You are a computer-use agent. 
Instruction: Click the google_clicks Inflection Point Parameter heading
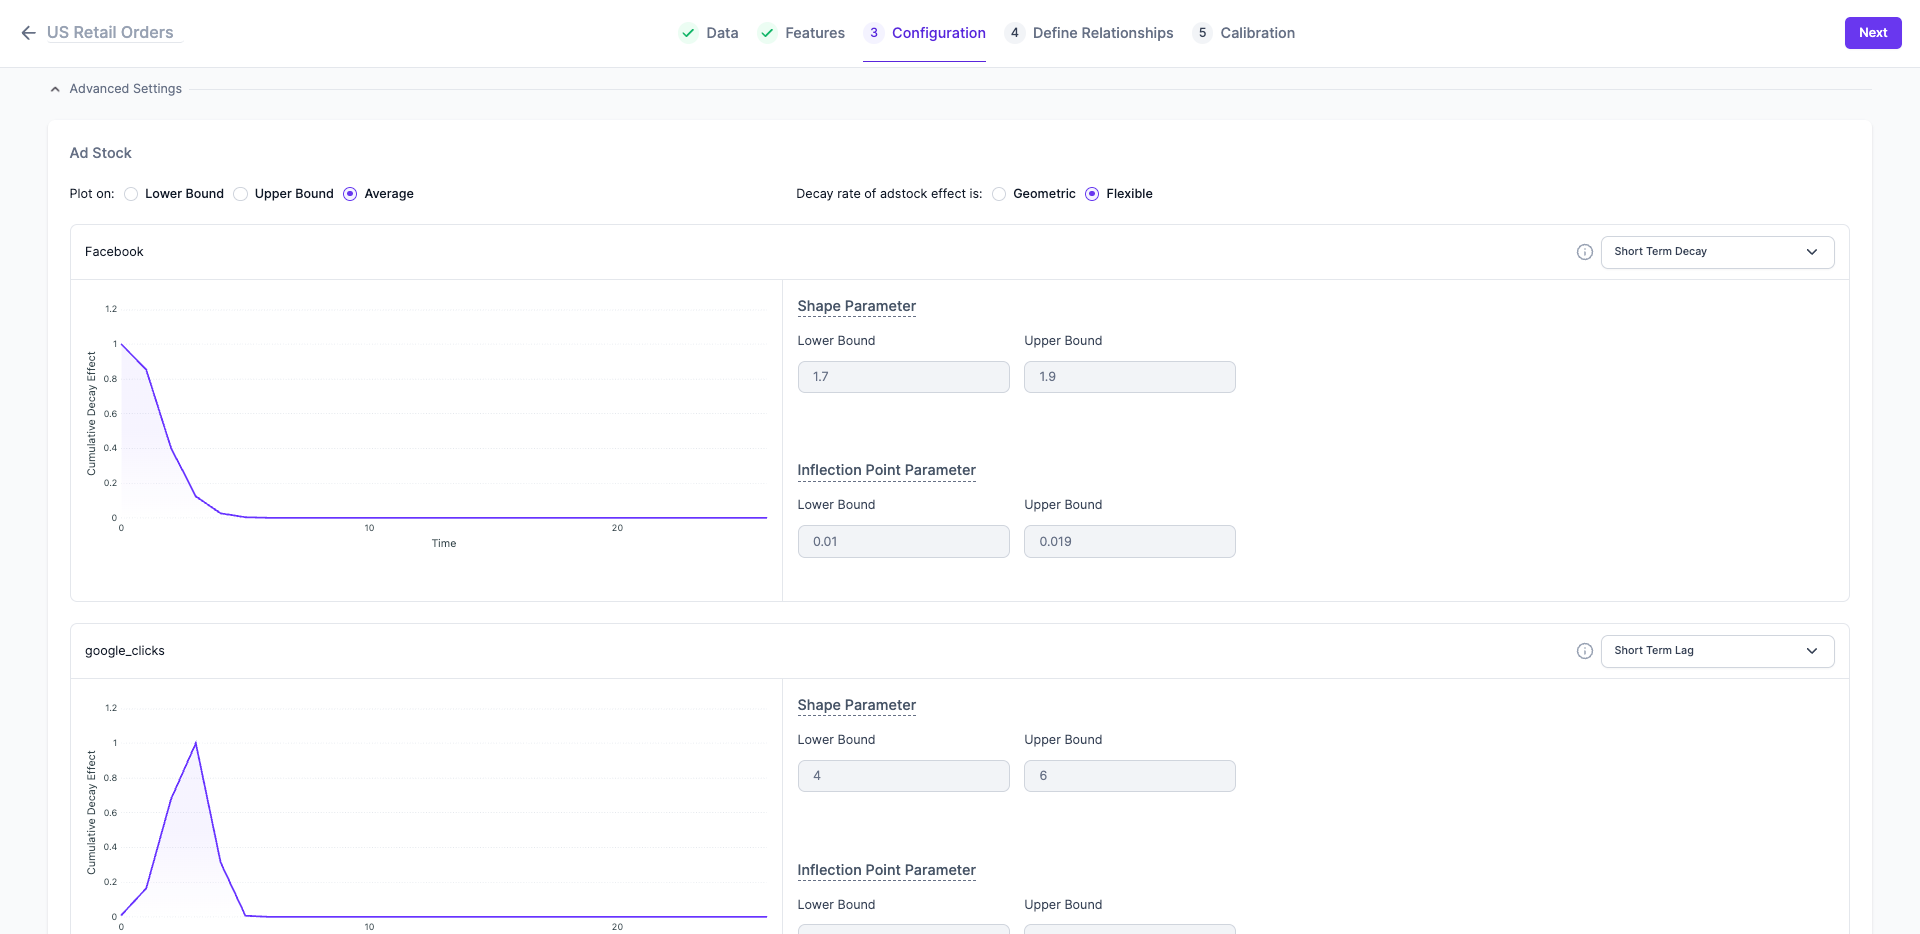887,870
